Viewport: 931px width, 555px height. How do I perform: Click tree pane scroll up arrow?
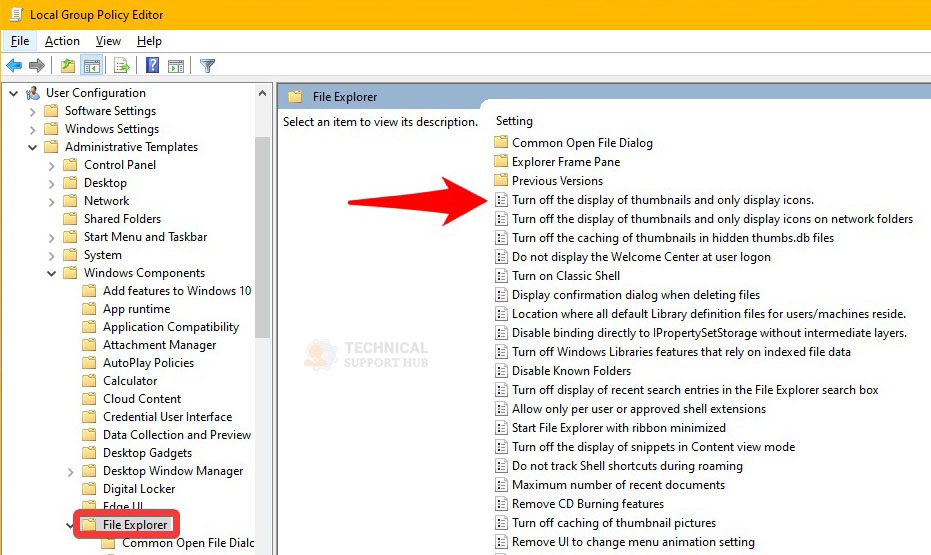click(x=262, y=93)
